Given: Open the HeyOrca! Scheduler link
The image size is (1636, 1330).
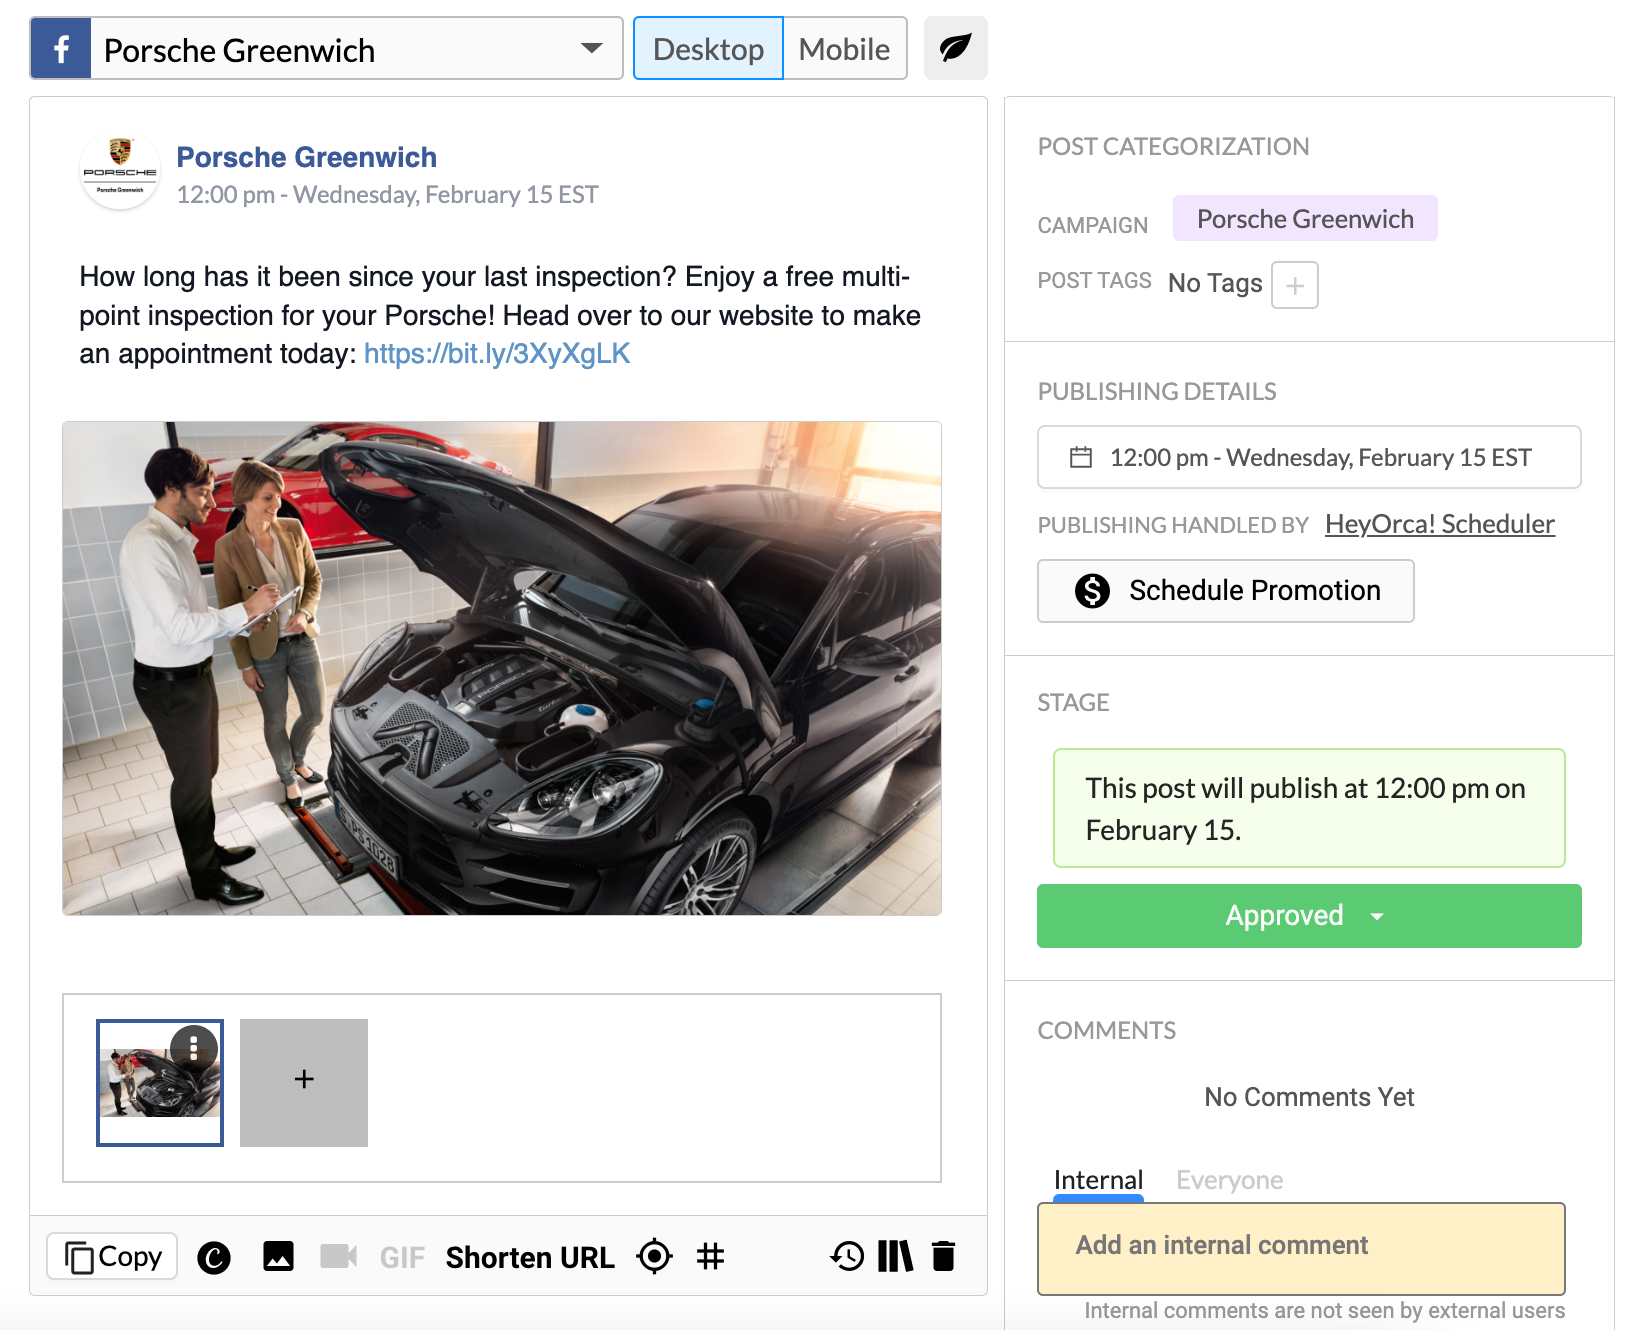Looking at the screenshot, I should [1440, 524].
